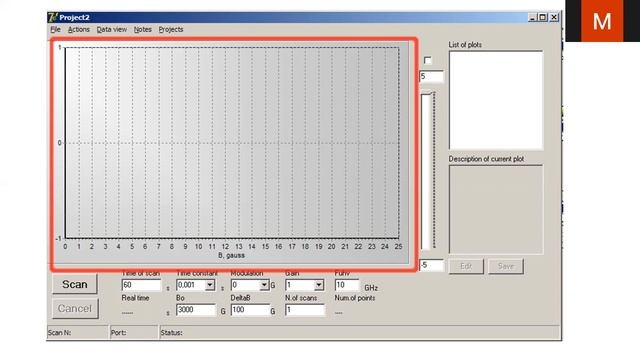Start a measurement with the Scan button
640x360 pixels.
pyautogui.click(x=75, y=284)
